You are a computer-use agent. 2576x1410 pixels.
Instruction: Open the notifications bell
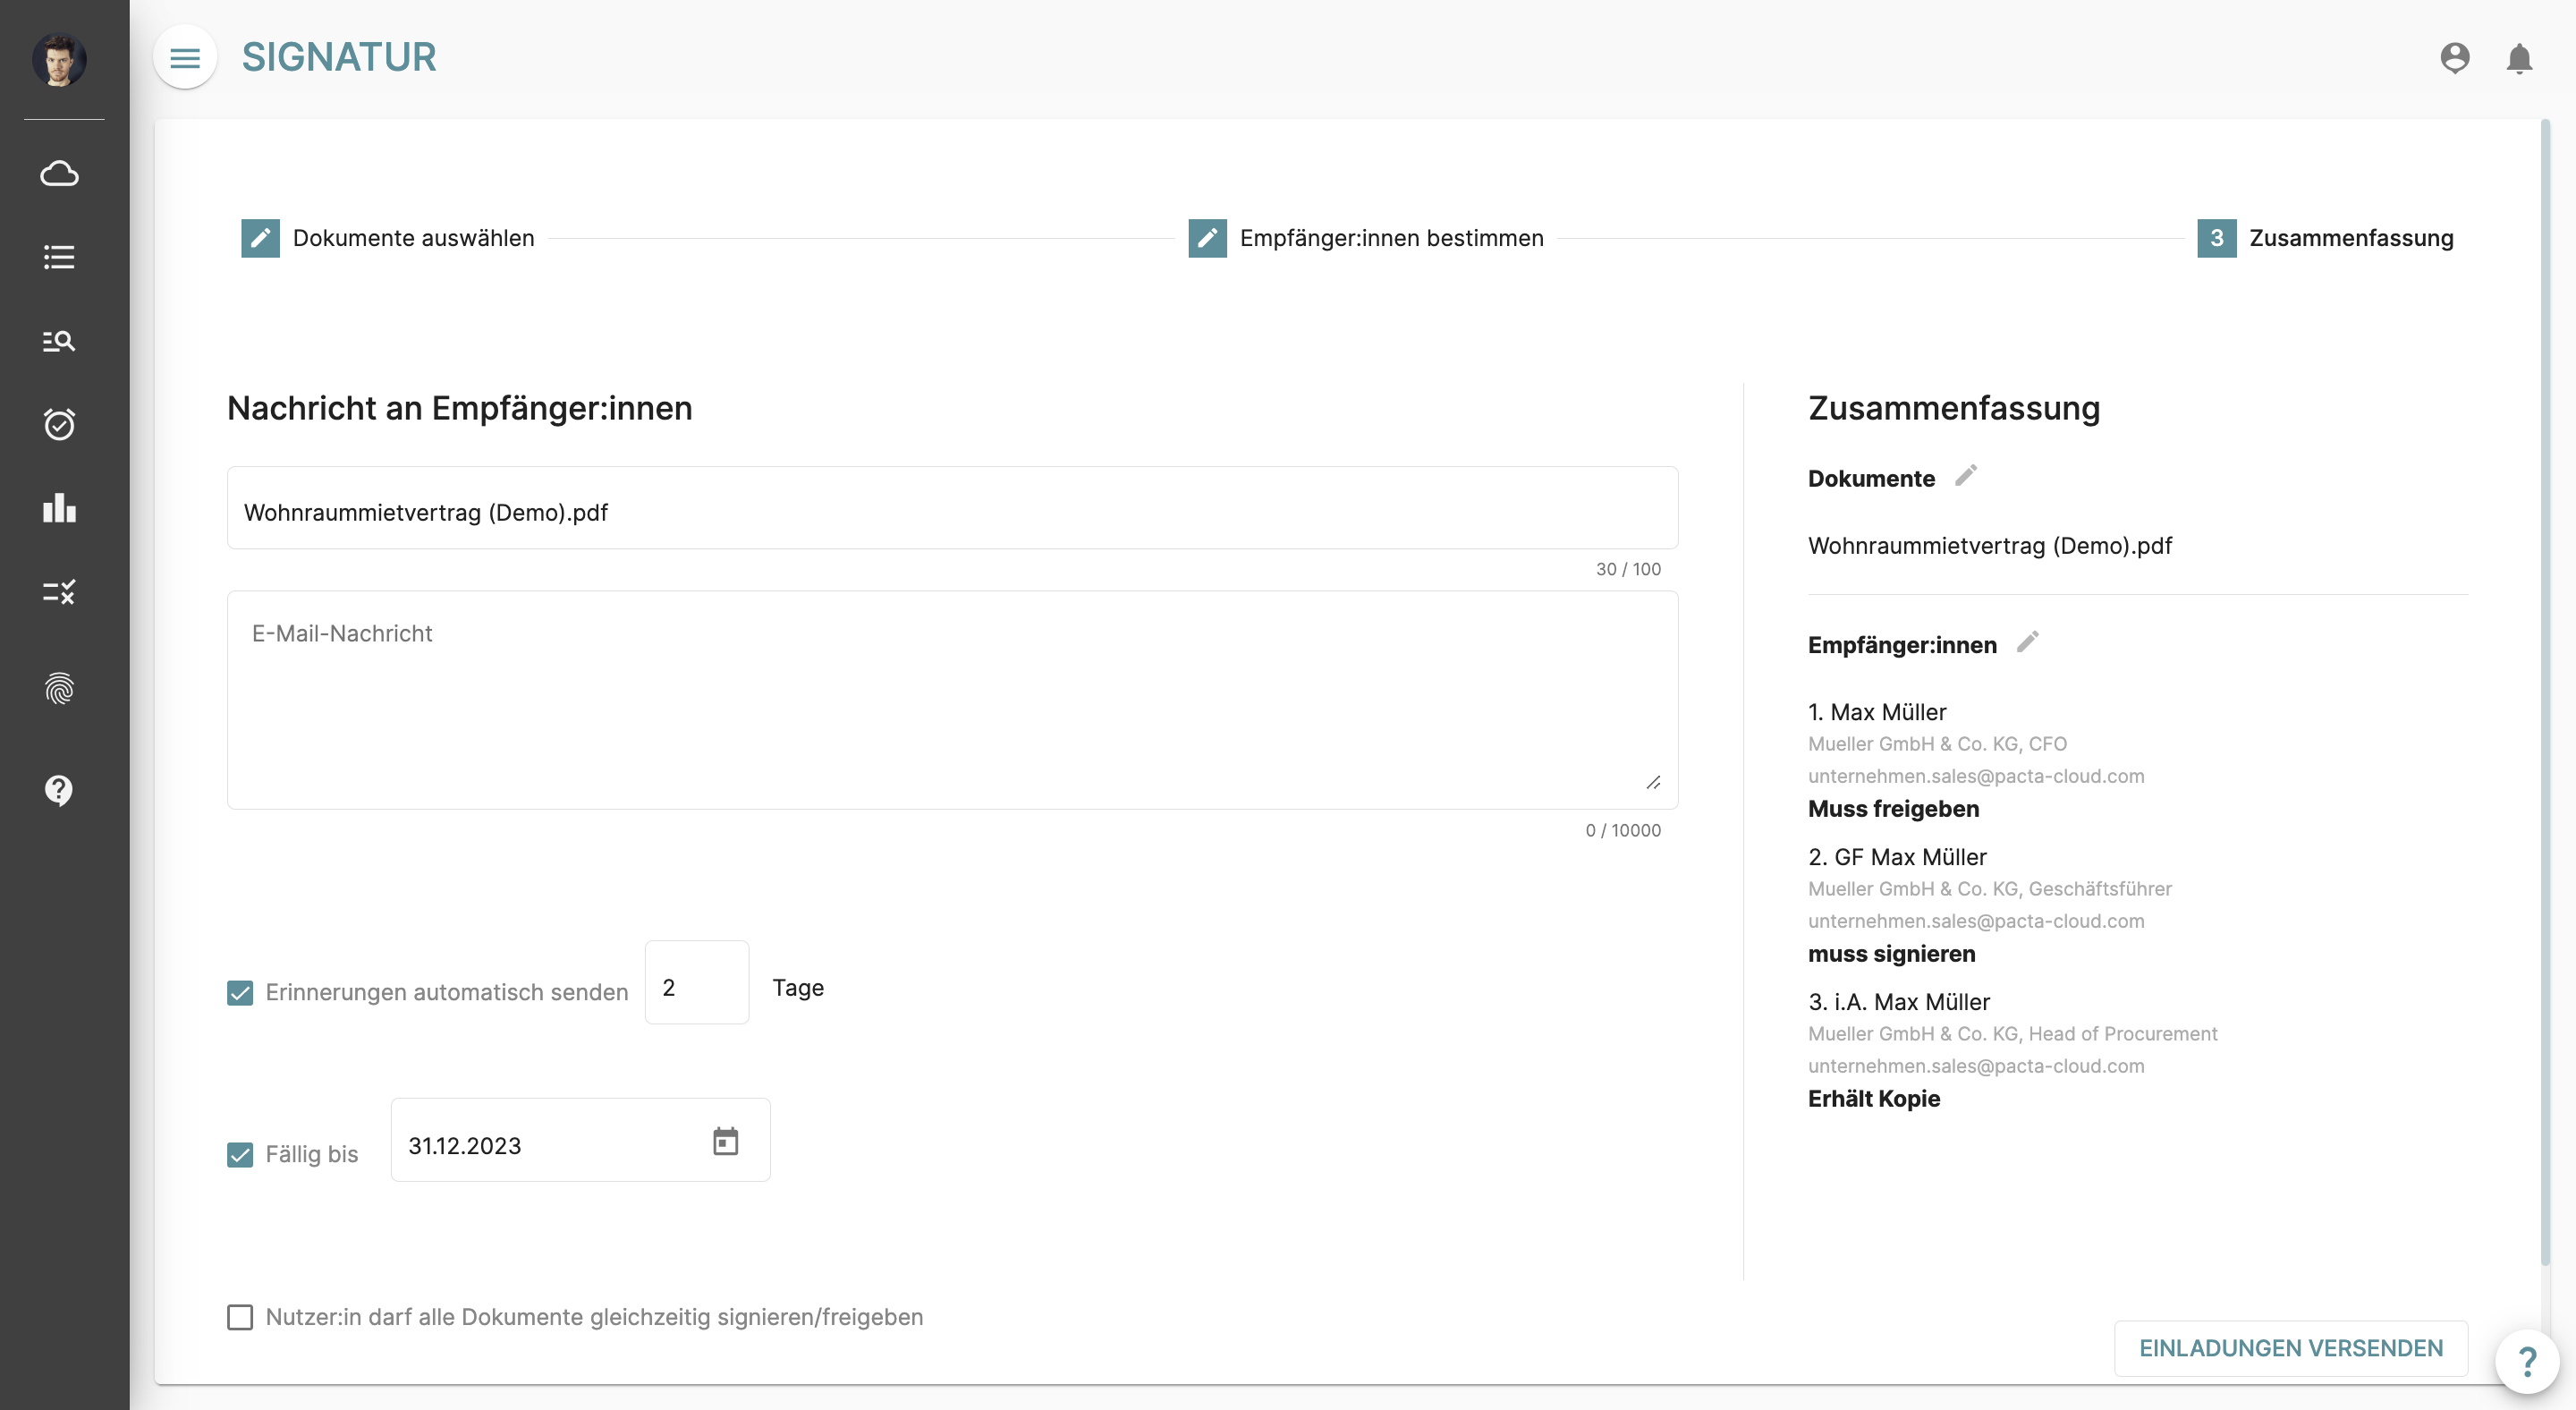pyautogui.click(x=2519, y=58)
